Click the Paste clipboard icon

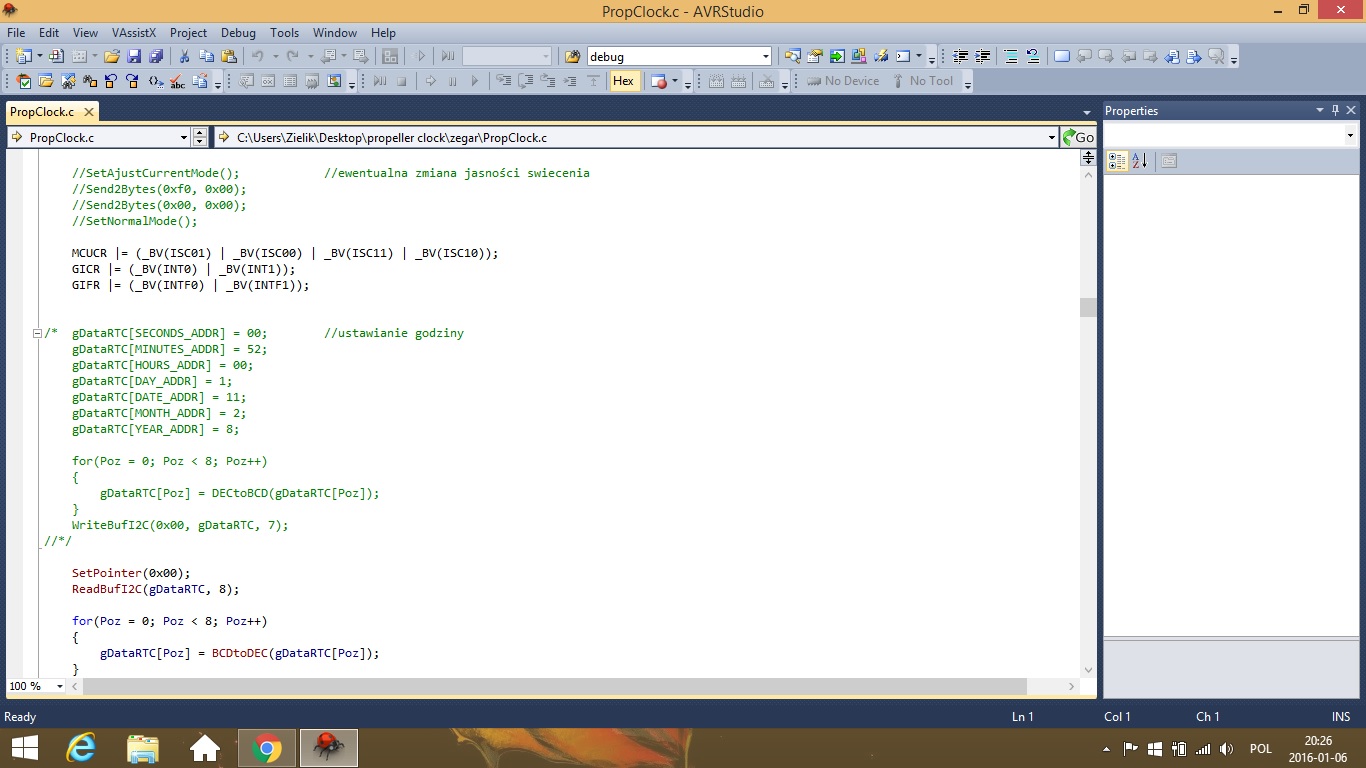[228, 56]
